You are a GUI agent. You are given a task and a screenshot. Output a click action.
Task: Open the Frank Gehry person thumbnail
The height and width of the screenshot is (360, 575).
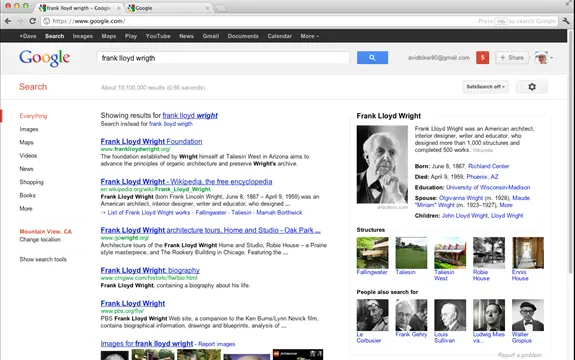pos(411,315)
